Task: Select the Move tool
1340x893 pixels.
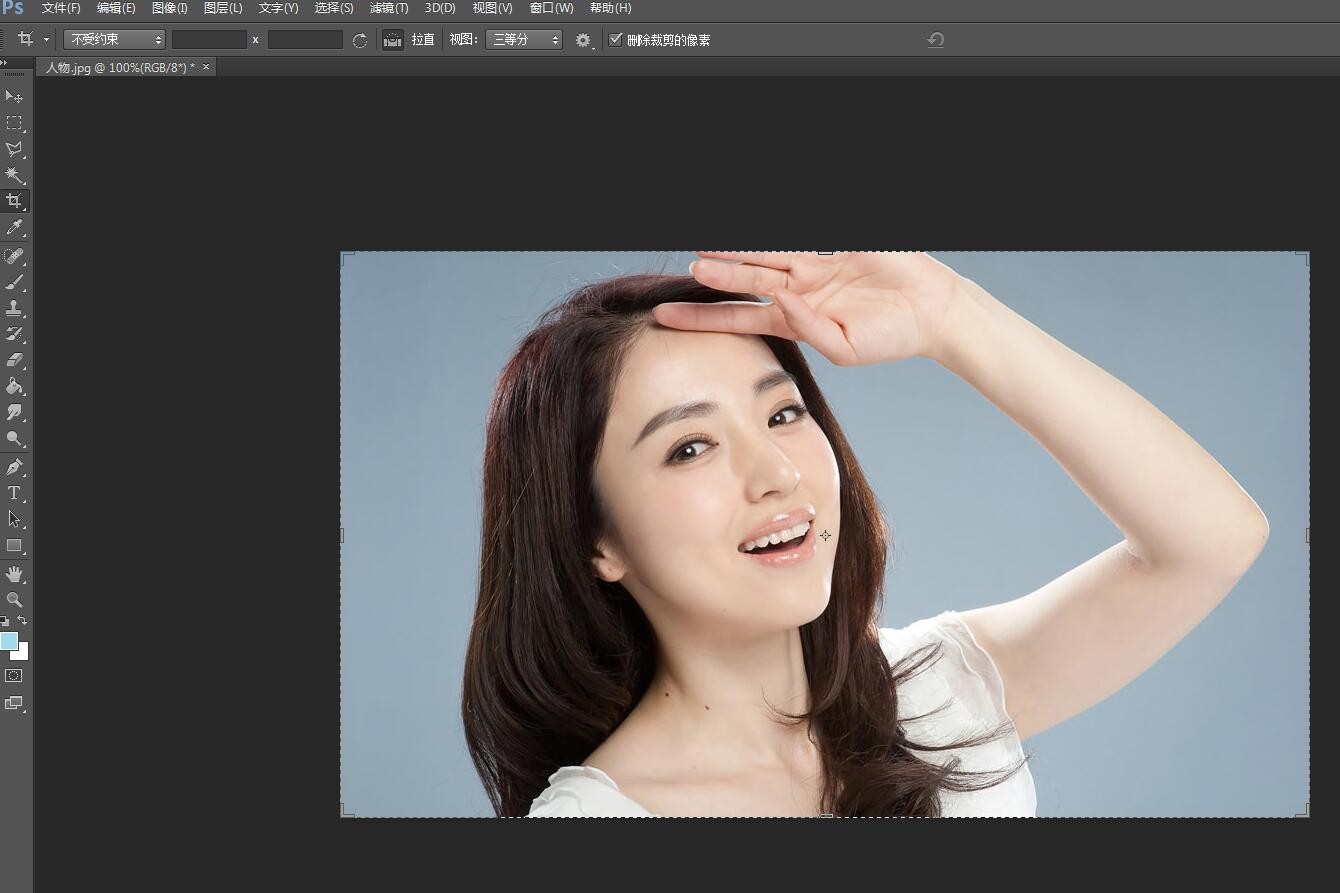Action: click(14, 96)
